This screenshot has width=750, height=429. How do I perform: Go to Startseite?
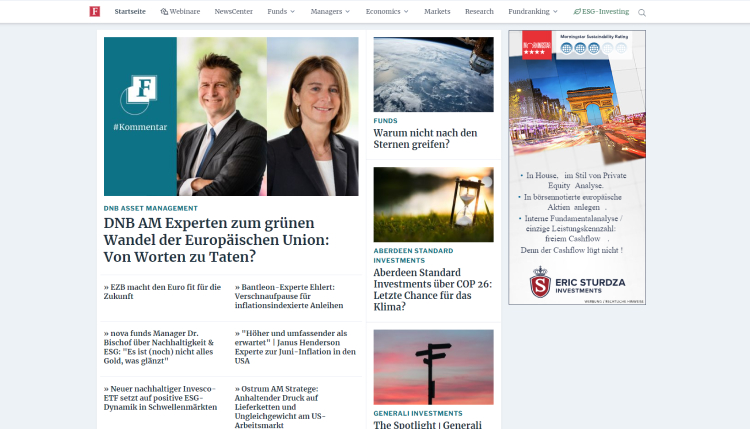pos(130,11)
